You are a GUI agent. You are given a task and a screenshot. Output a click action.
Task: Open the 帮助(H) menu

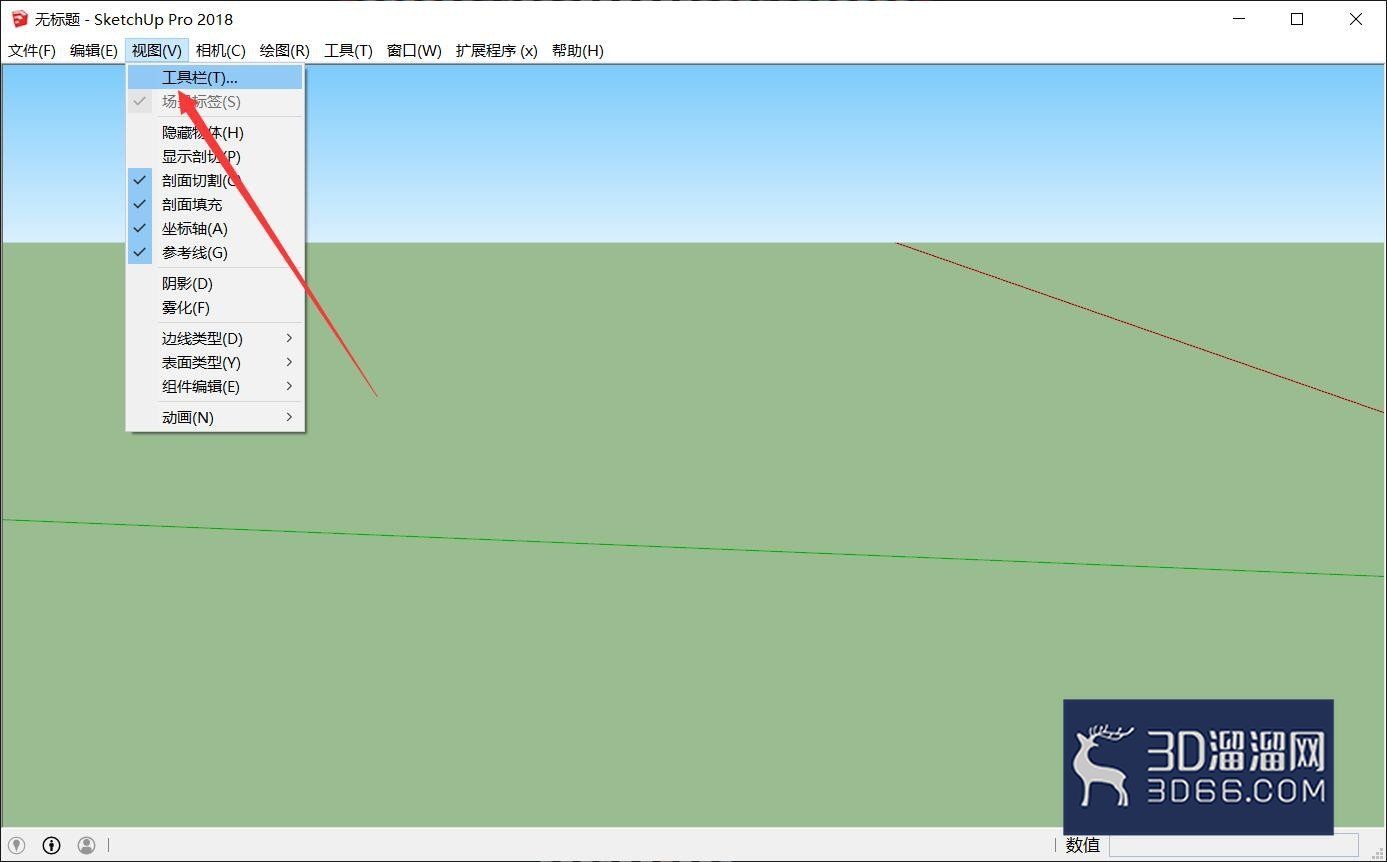point(578,51)
